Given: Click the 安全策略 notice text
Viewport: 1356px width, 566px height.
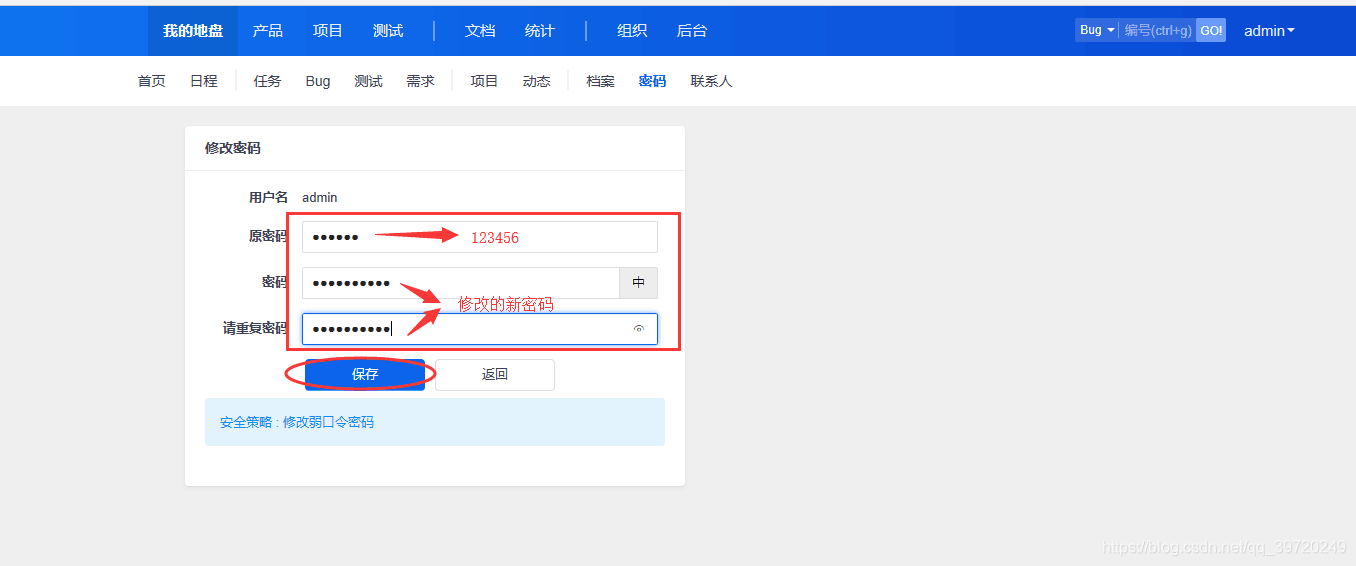Looking at the screenshot, I should pyautogui.click(x=297, y=422).
